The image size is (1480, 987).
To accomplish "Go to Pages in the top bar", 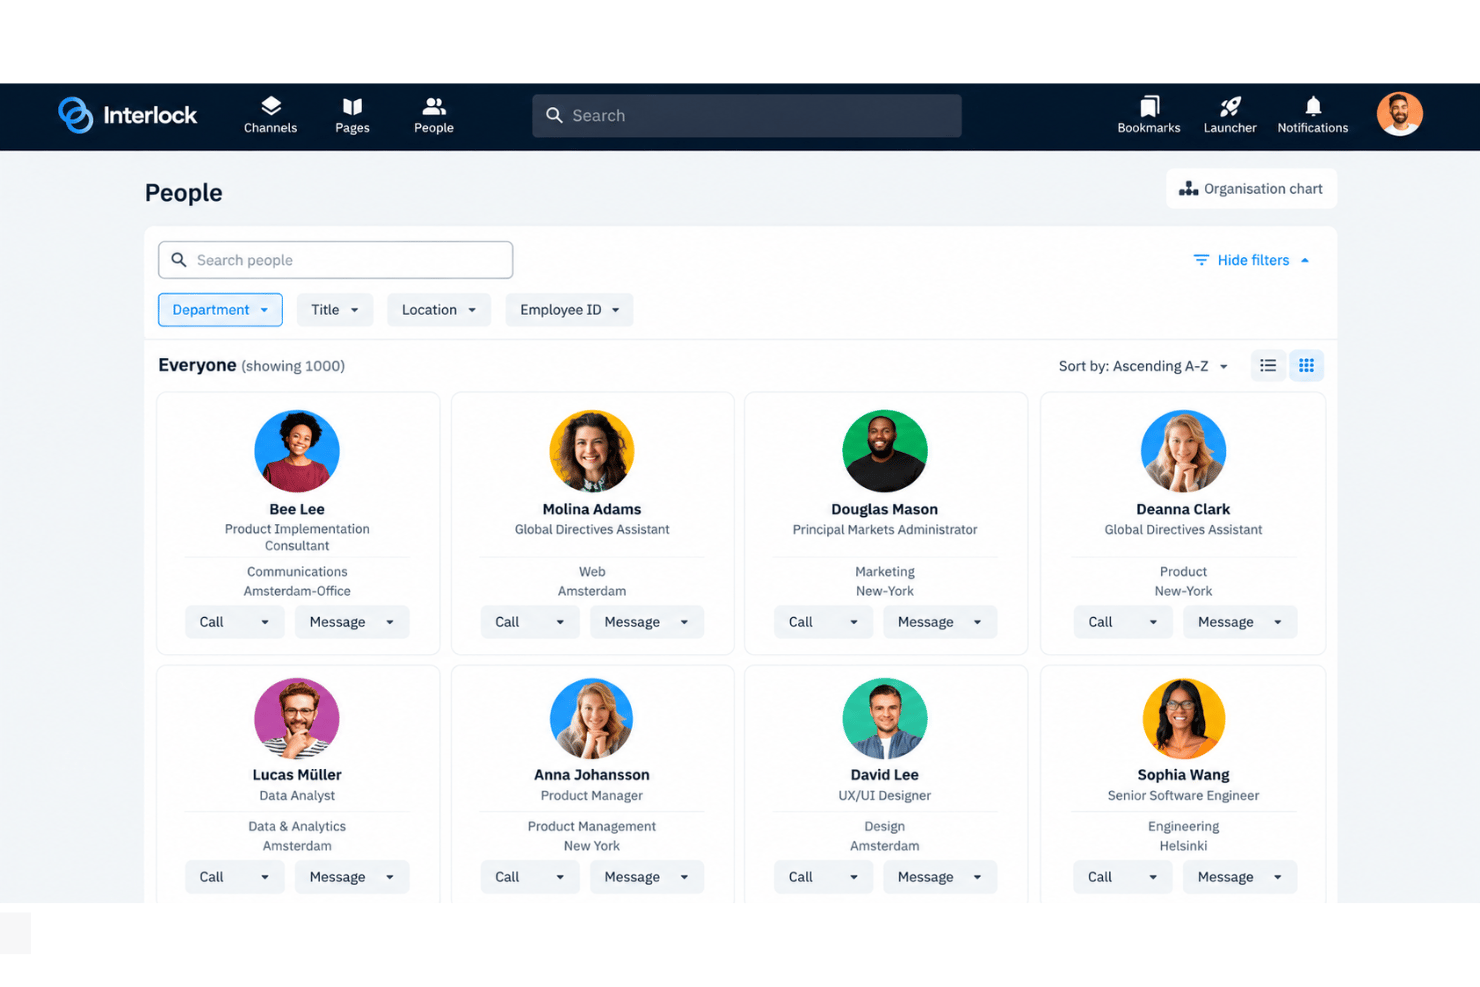I will (x=352, y=115).
